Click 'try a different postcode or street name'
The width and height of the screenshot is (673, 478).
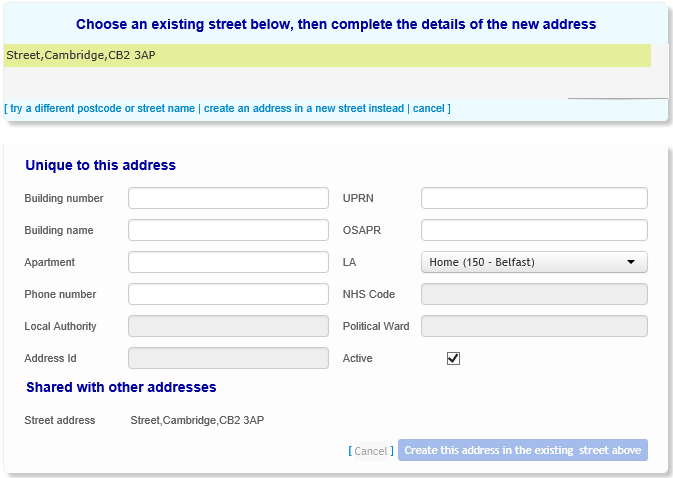[103, 108]
